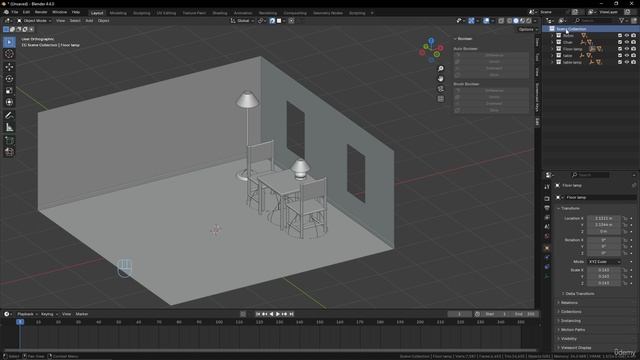Click the Blender logo menu icon
The image size is (640, 360).
[6, 12]
